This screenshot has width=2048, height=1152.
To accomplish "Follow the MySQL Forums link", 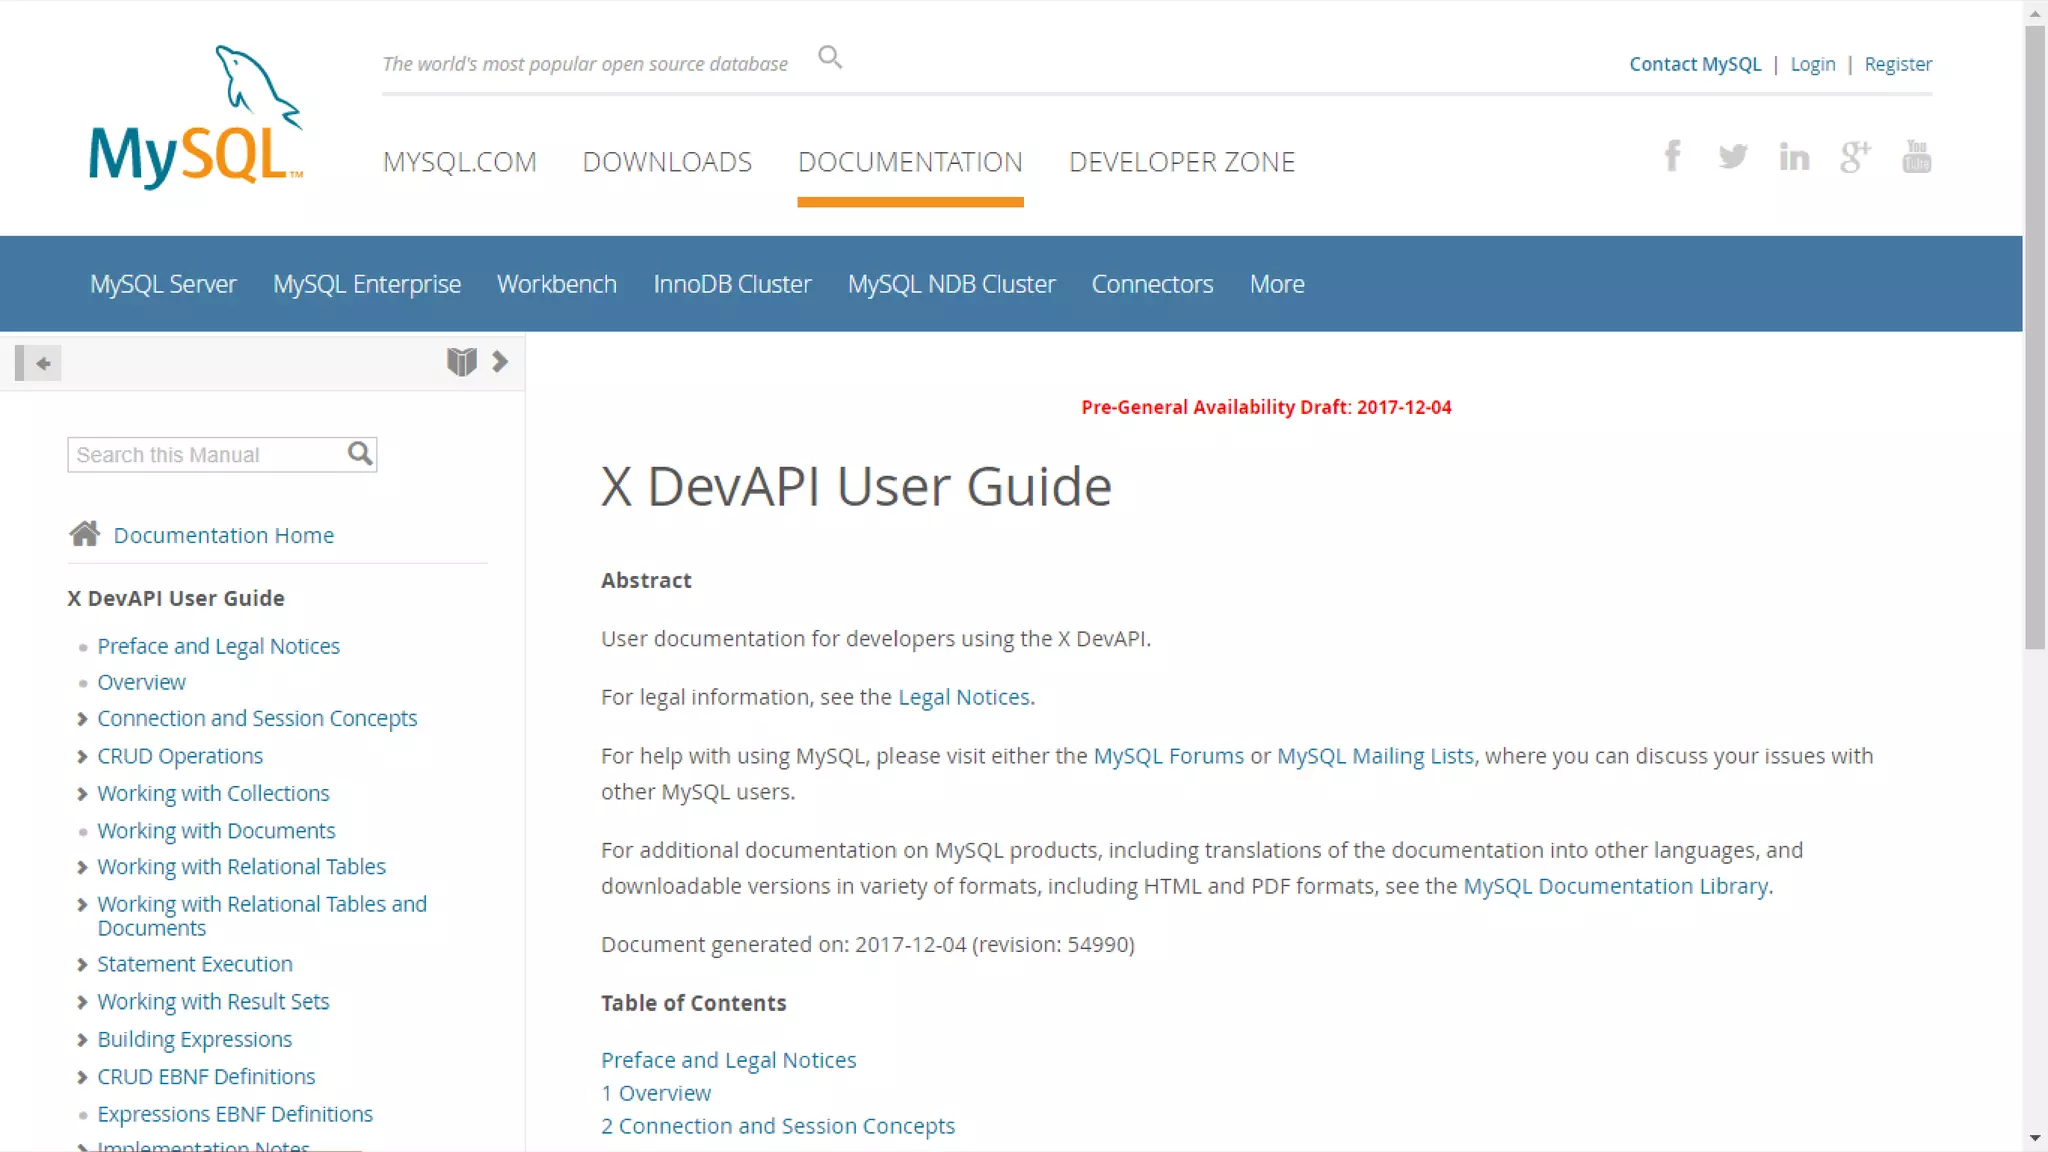I will point(1168,756).
